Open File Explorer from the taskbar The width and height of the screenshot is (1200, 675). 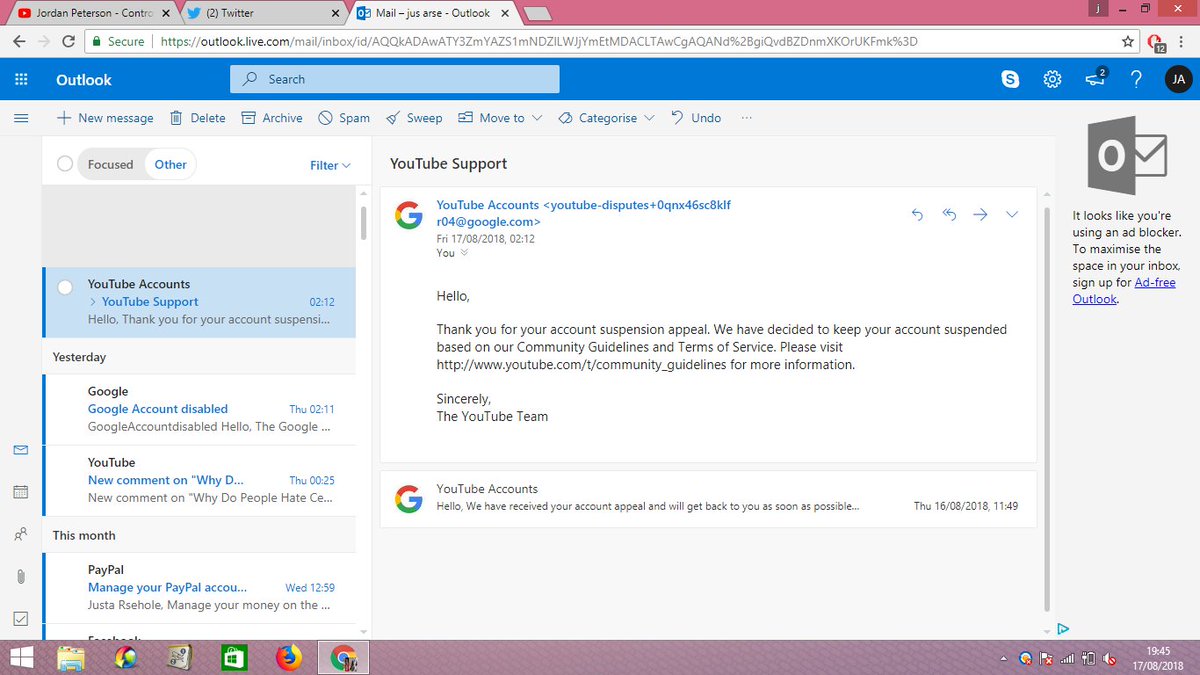point(71,658)
